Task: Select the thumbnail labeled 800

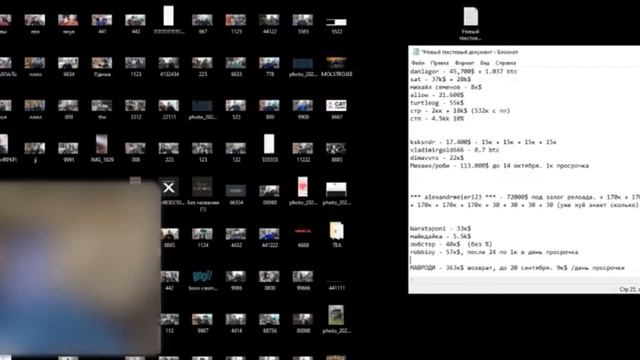Action: (269, 109)
